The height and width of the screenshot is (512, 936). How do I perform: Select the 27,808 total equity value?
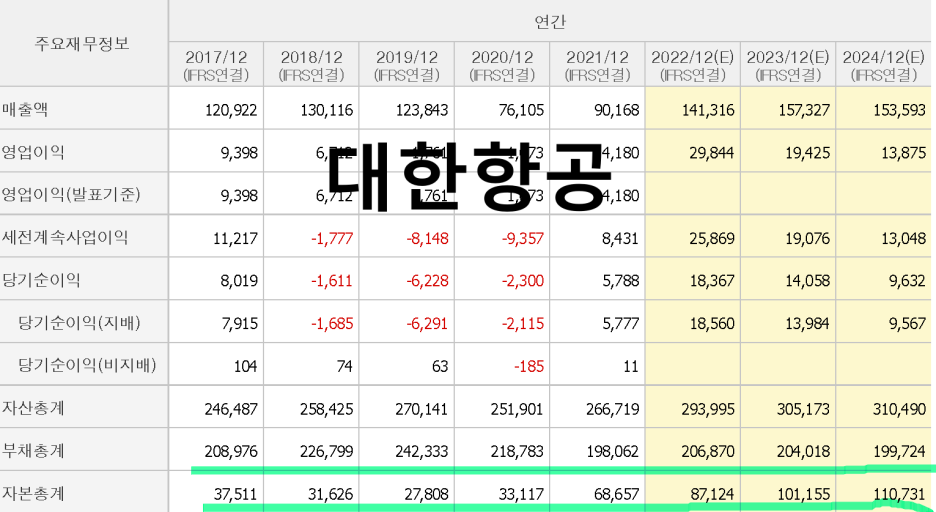pyautogui.click(x=426, y=495)
